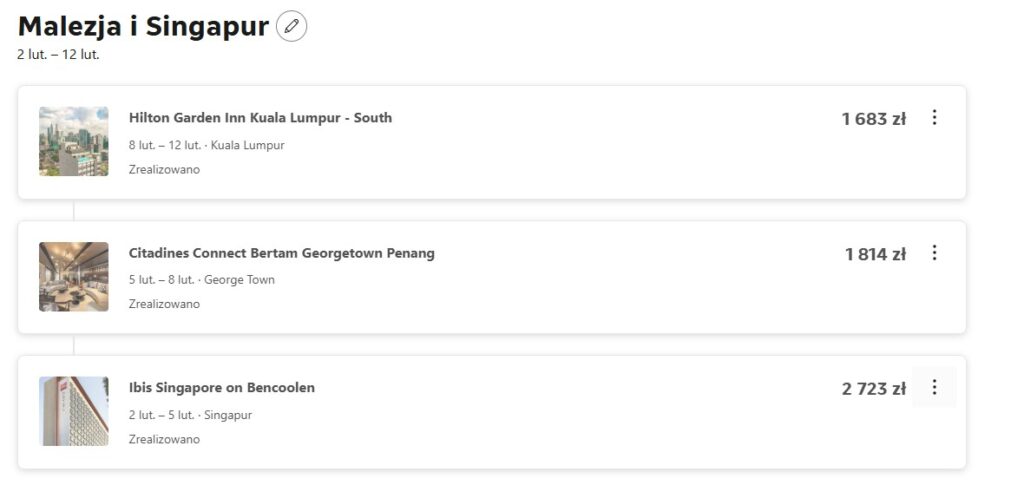Click Zrealizowano status on Ibis card

click(x=164, y=439)
